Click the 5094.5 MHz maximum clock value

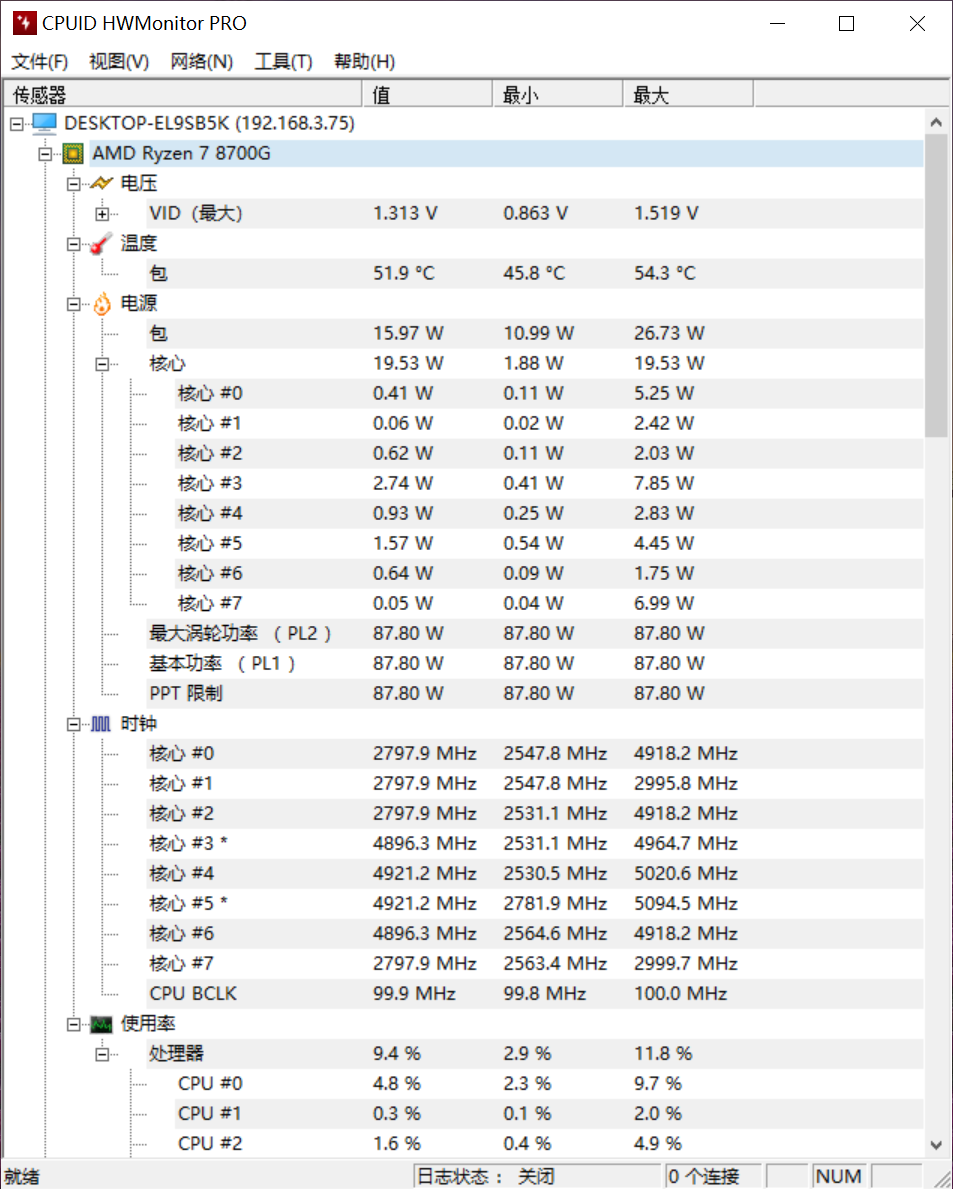(x=686, y=904)
